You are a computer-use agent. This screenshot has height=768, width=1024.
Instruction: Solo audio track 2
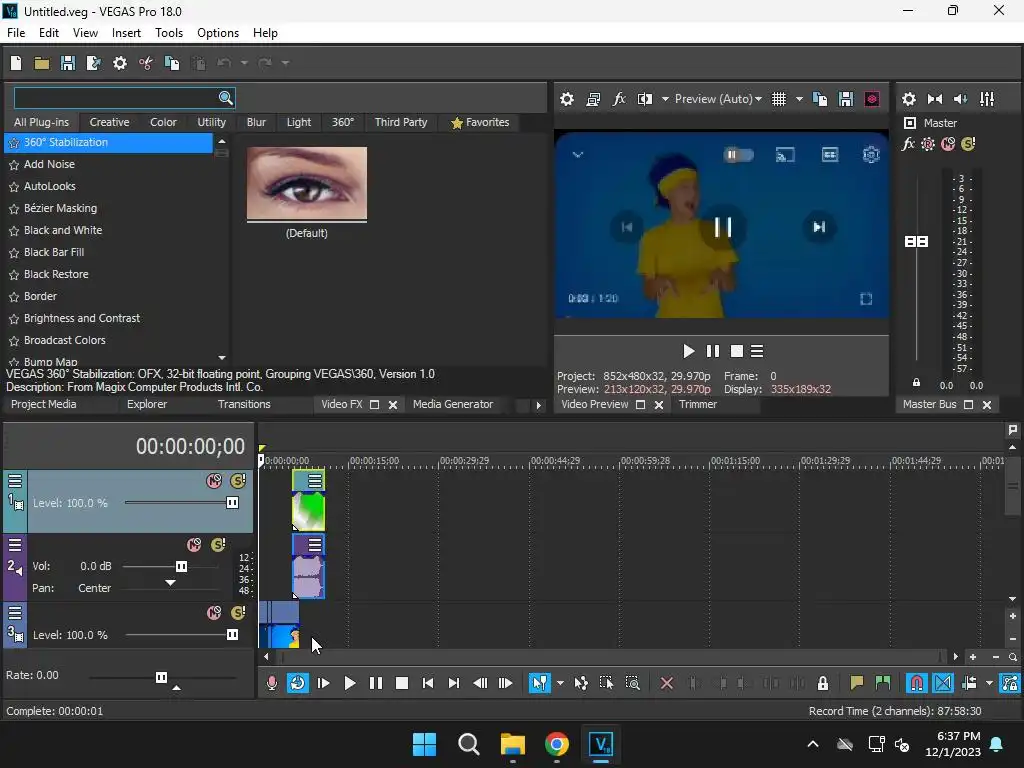(x=218, y=545)
